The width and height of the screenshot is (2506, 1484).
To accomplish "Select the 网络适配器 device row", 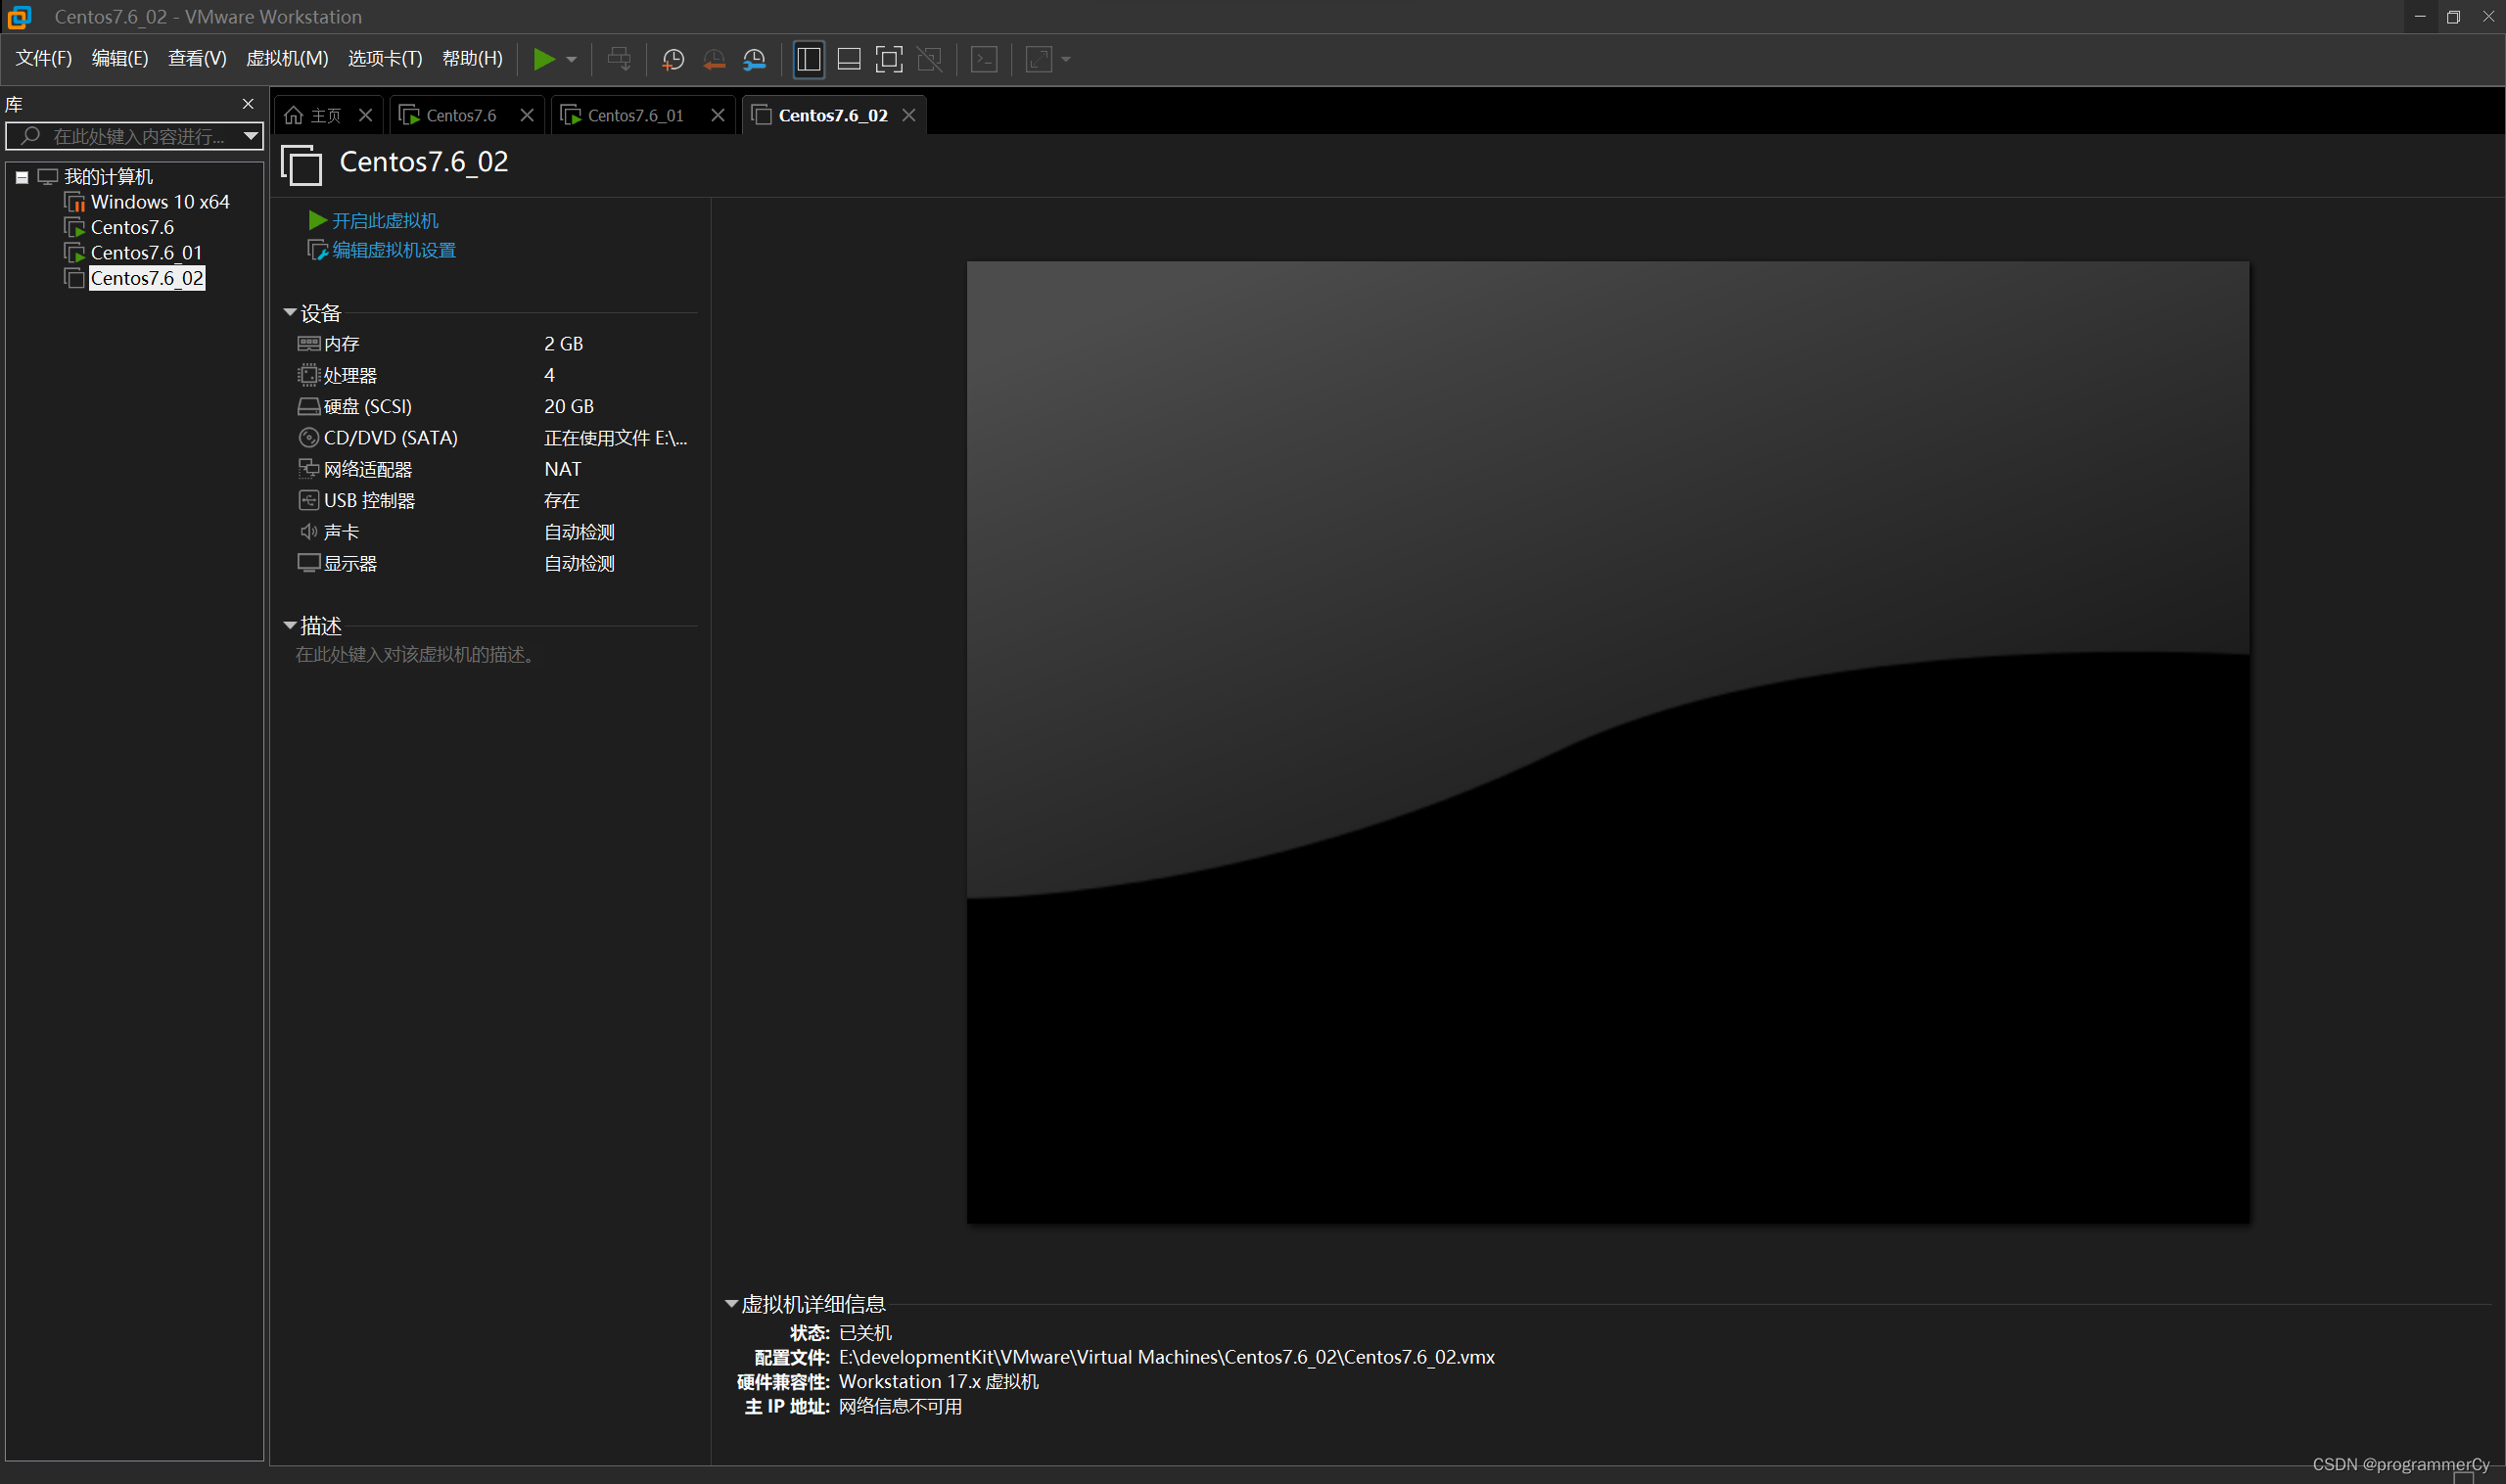I will coord(367,469).
